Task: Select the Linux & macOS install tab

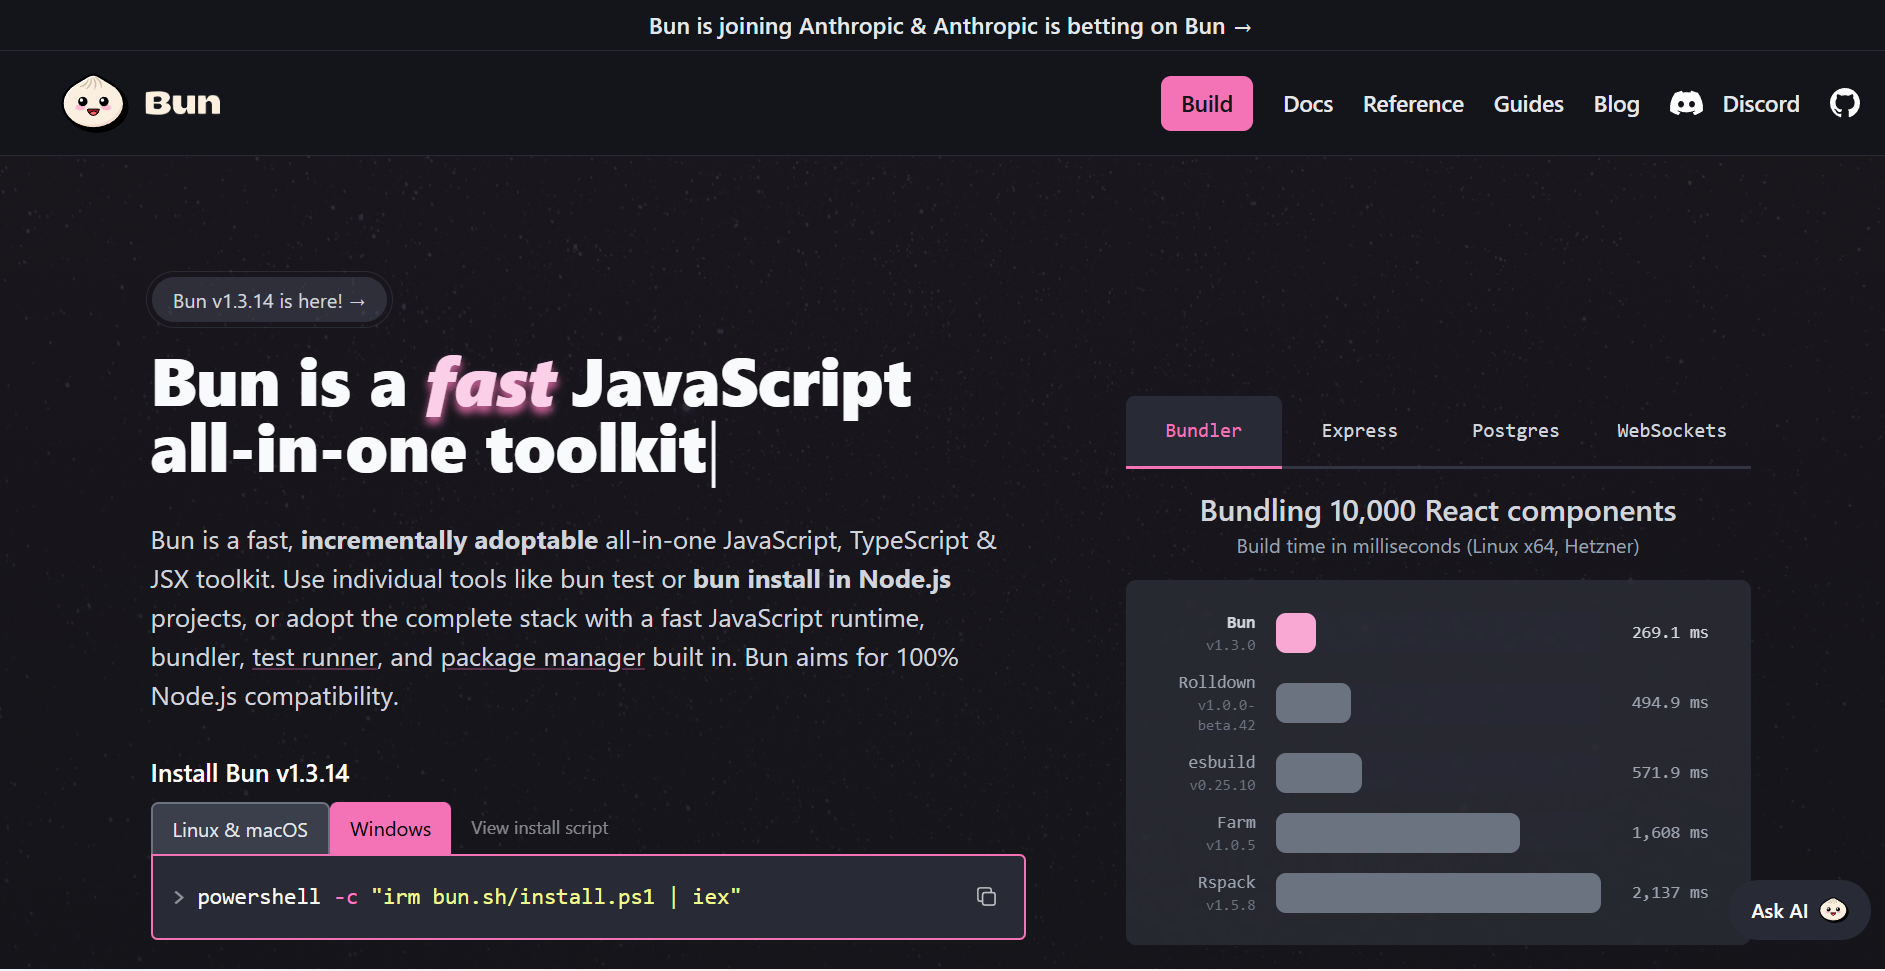Action: pos(240,829)
